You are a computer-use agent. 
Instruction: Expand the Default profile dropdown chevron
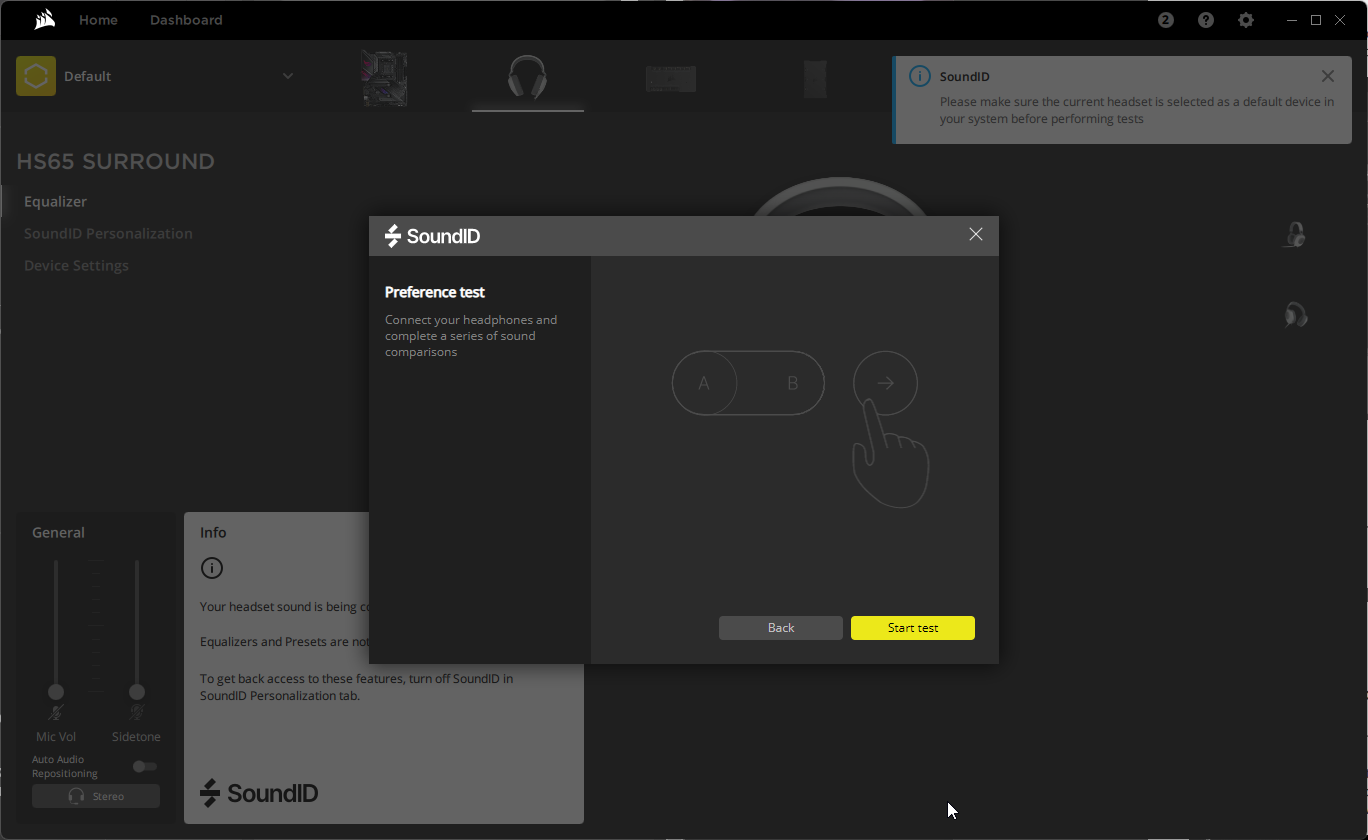pos(288,76)
